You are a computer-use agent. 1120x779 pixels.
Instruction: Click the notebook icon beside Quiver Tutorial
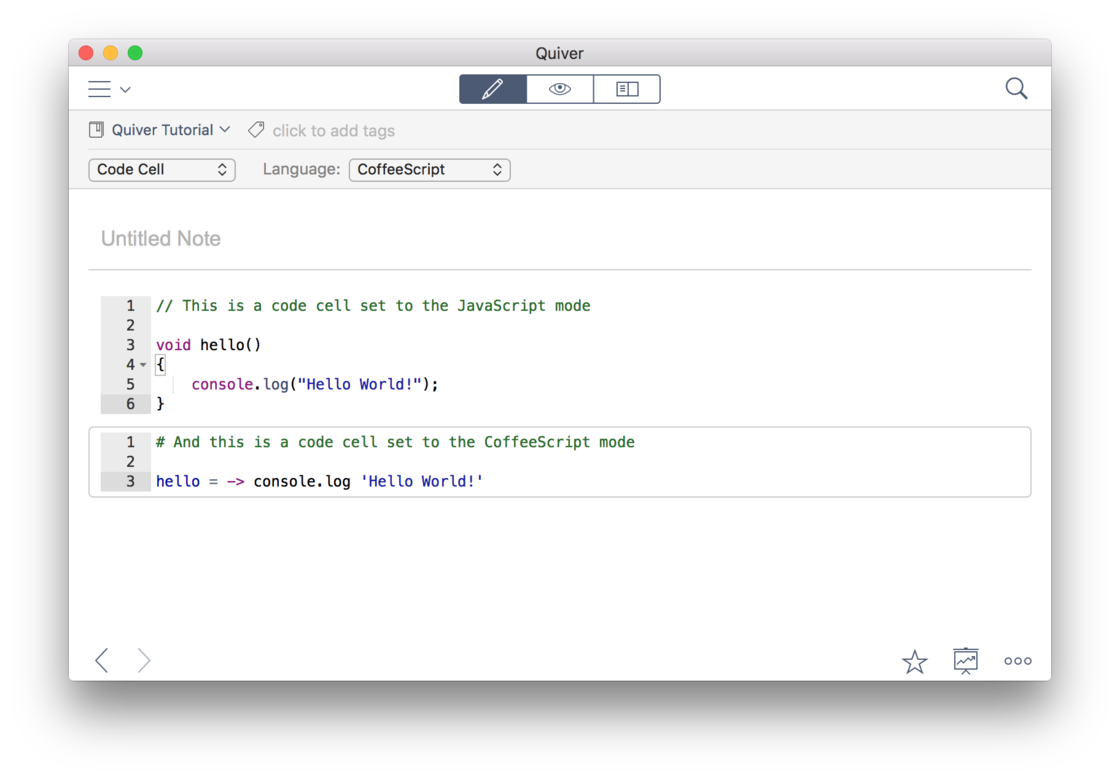click(96, 130)
